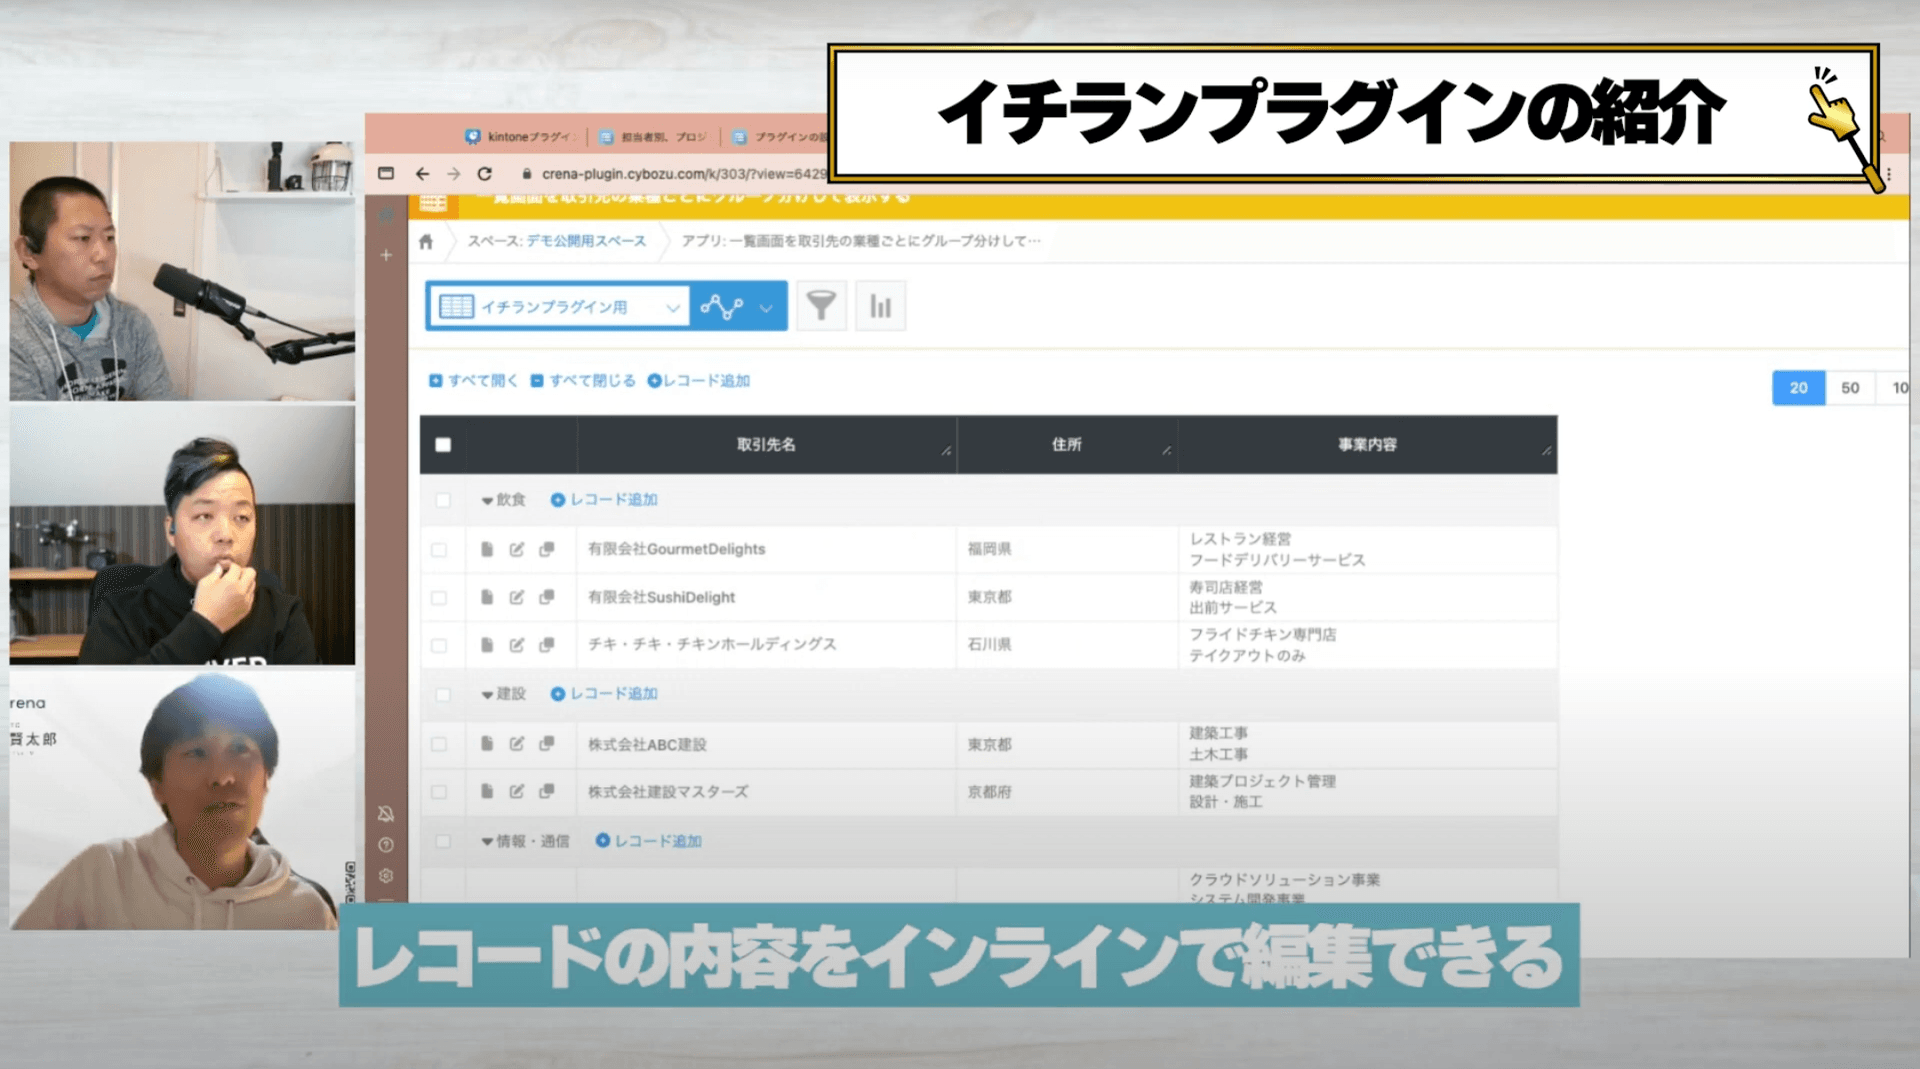Switch to the kintoneプラグイン browser tab
The height and width of the screenshot is (1069, 1920).
coord(520,137)
